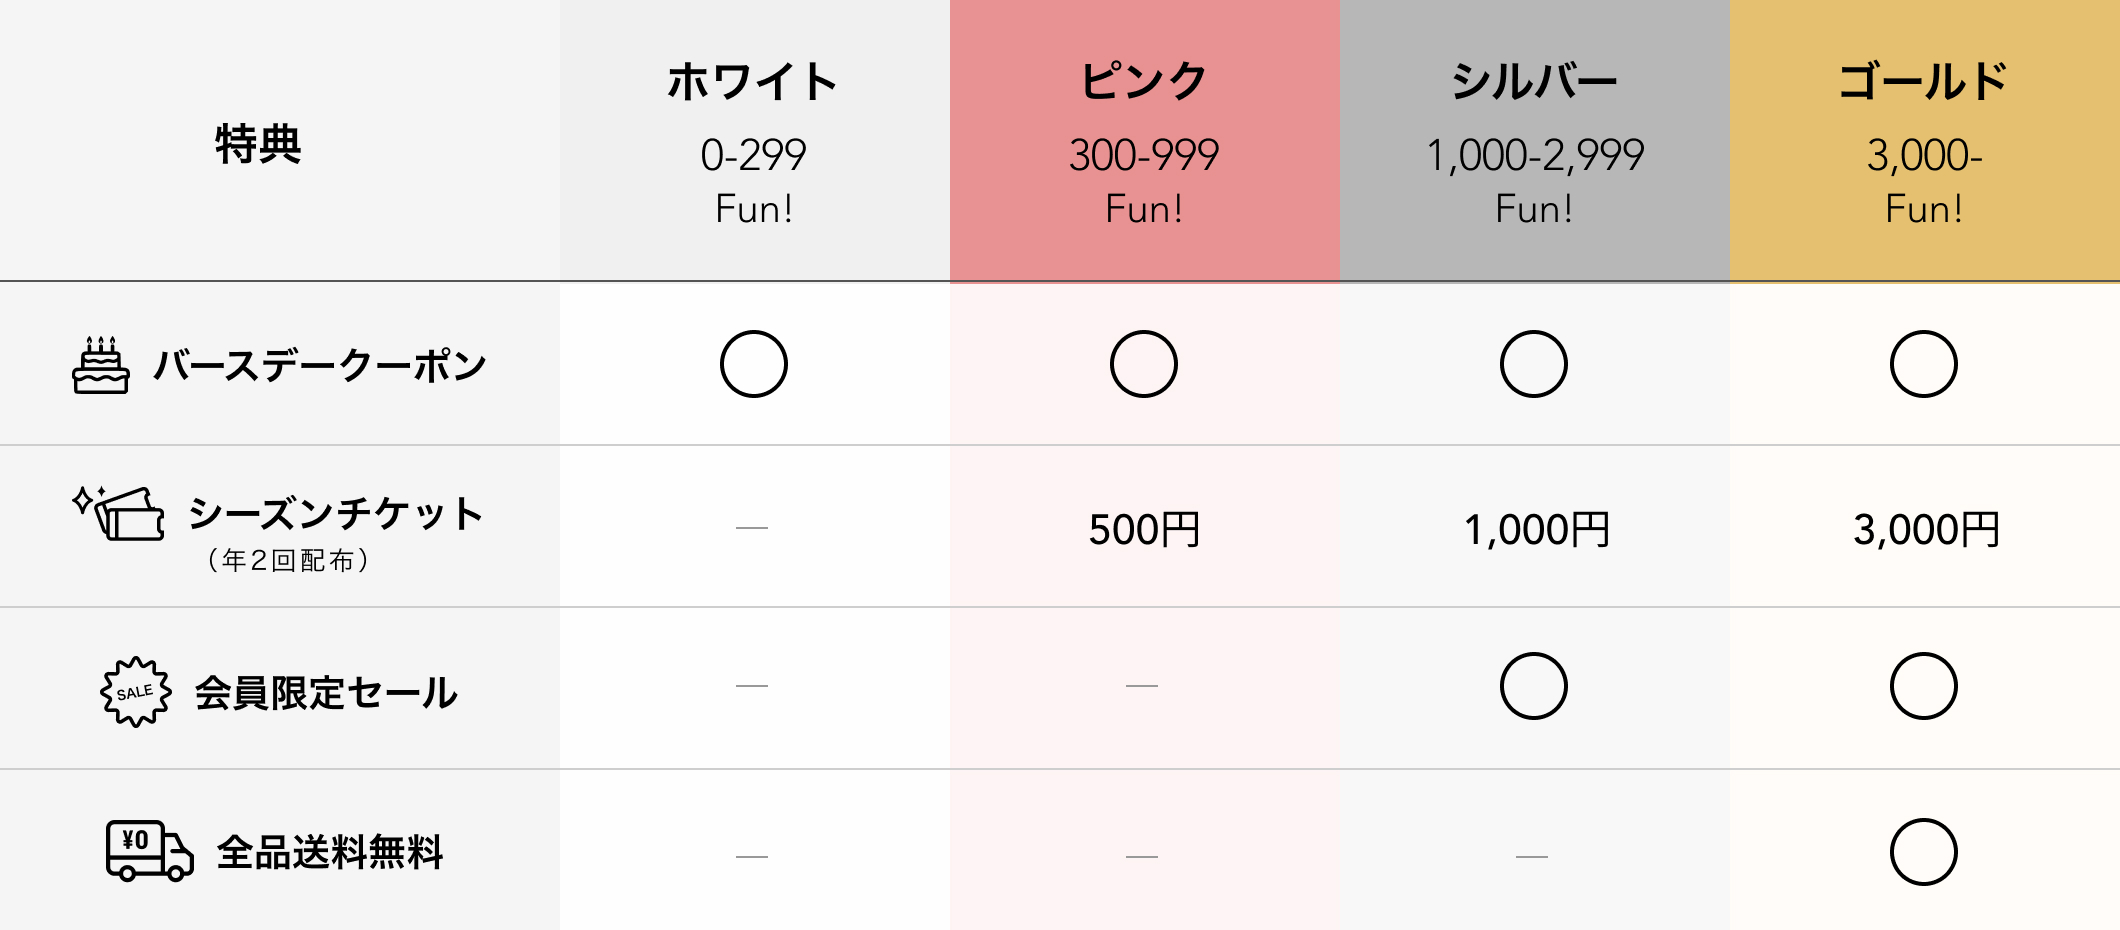
Task: Click member sale circle under シルバー
Action: (1533, 686)
